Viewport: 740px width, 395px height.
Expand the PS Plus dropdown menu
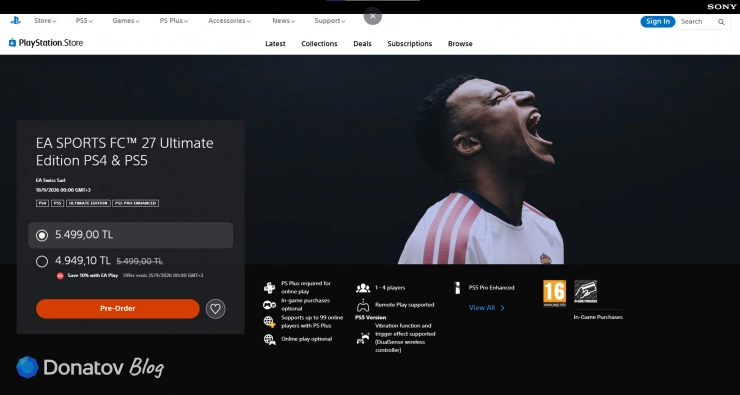tap(174, 21)
